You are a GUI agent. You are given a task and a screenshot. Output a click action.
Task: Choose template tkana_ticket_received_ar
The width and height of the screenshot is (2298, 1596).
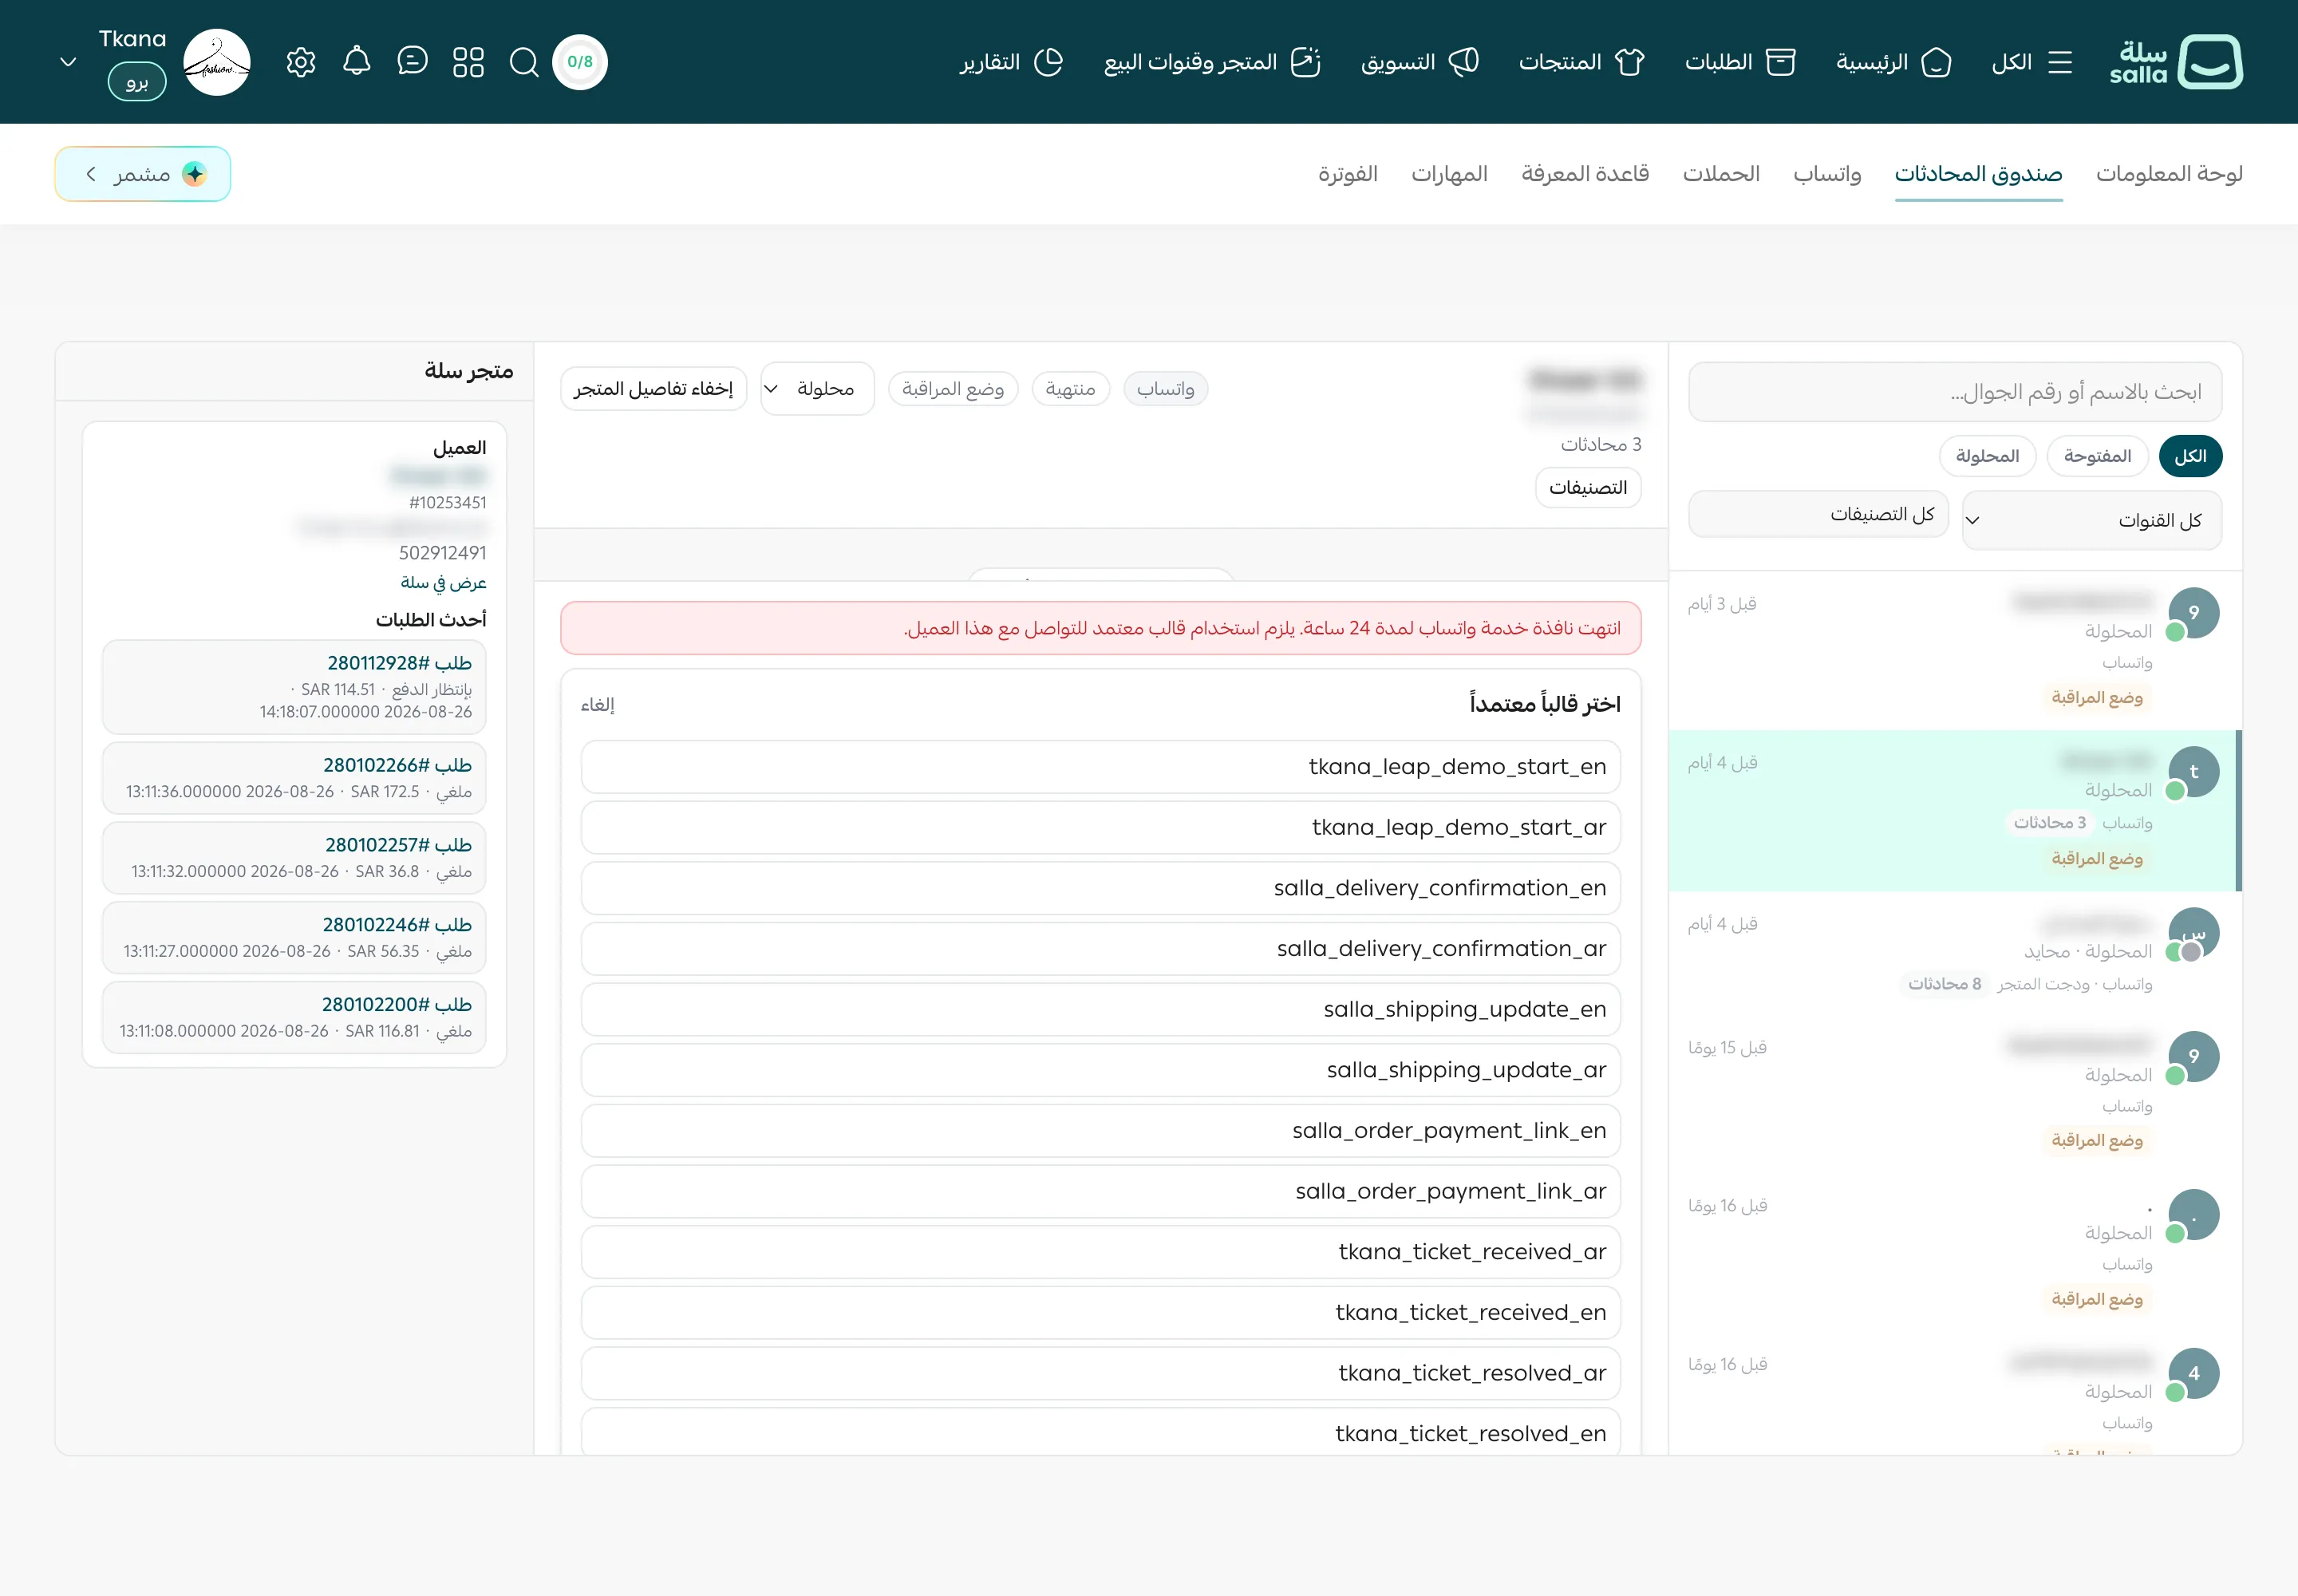(1100, 1252)
